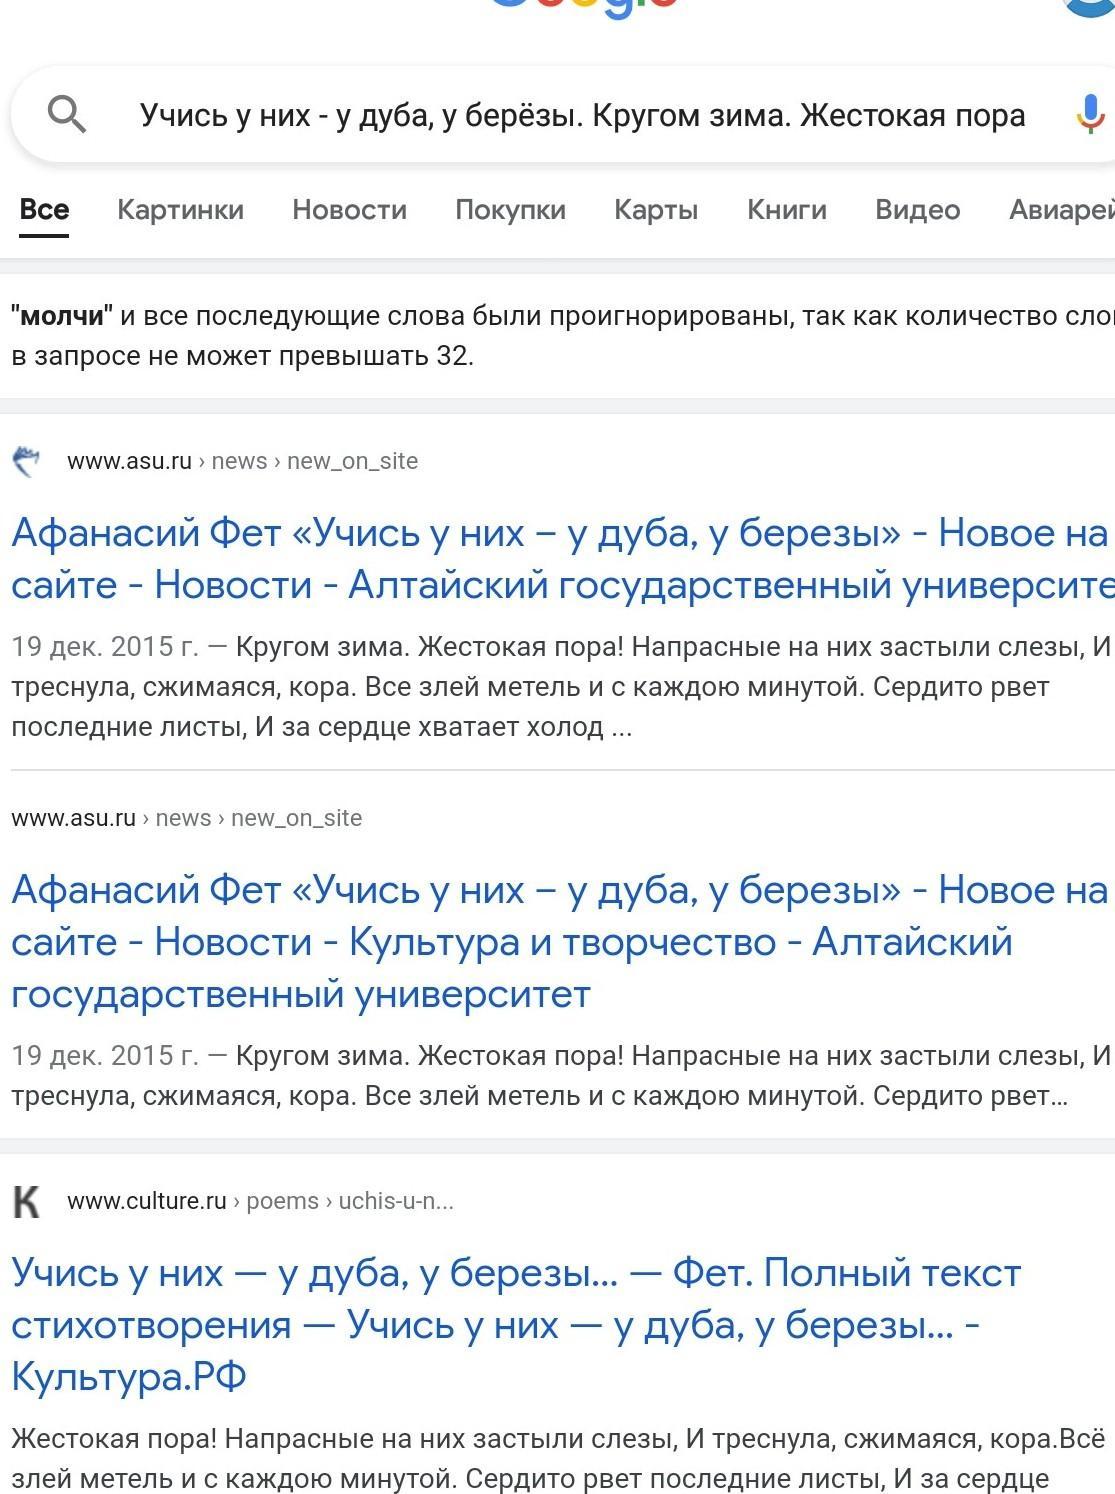This screenshot has height=1494, width=1115.
Task: Click the second www.asu.ru breadcrumb URL
Action: [186, 818]
